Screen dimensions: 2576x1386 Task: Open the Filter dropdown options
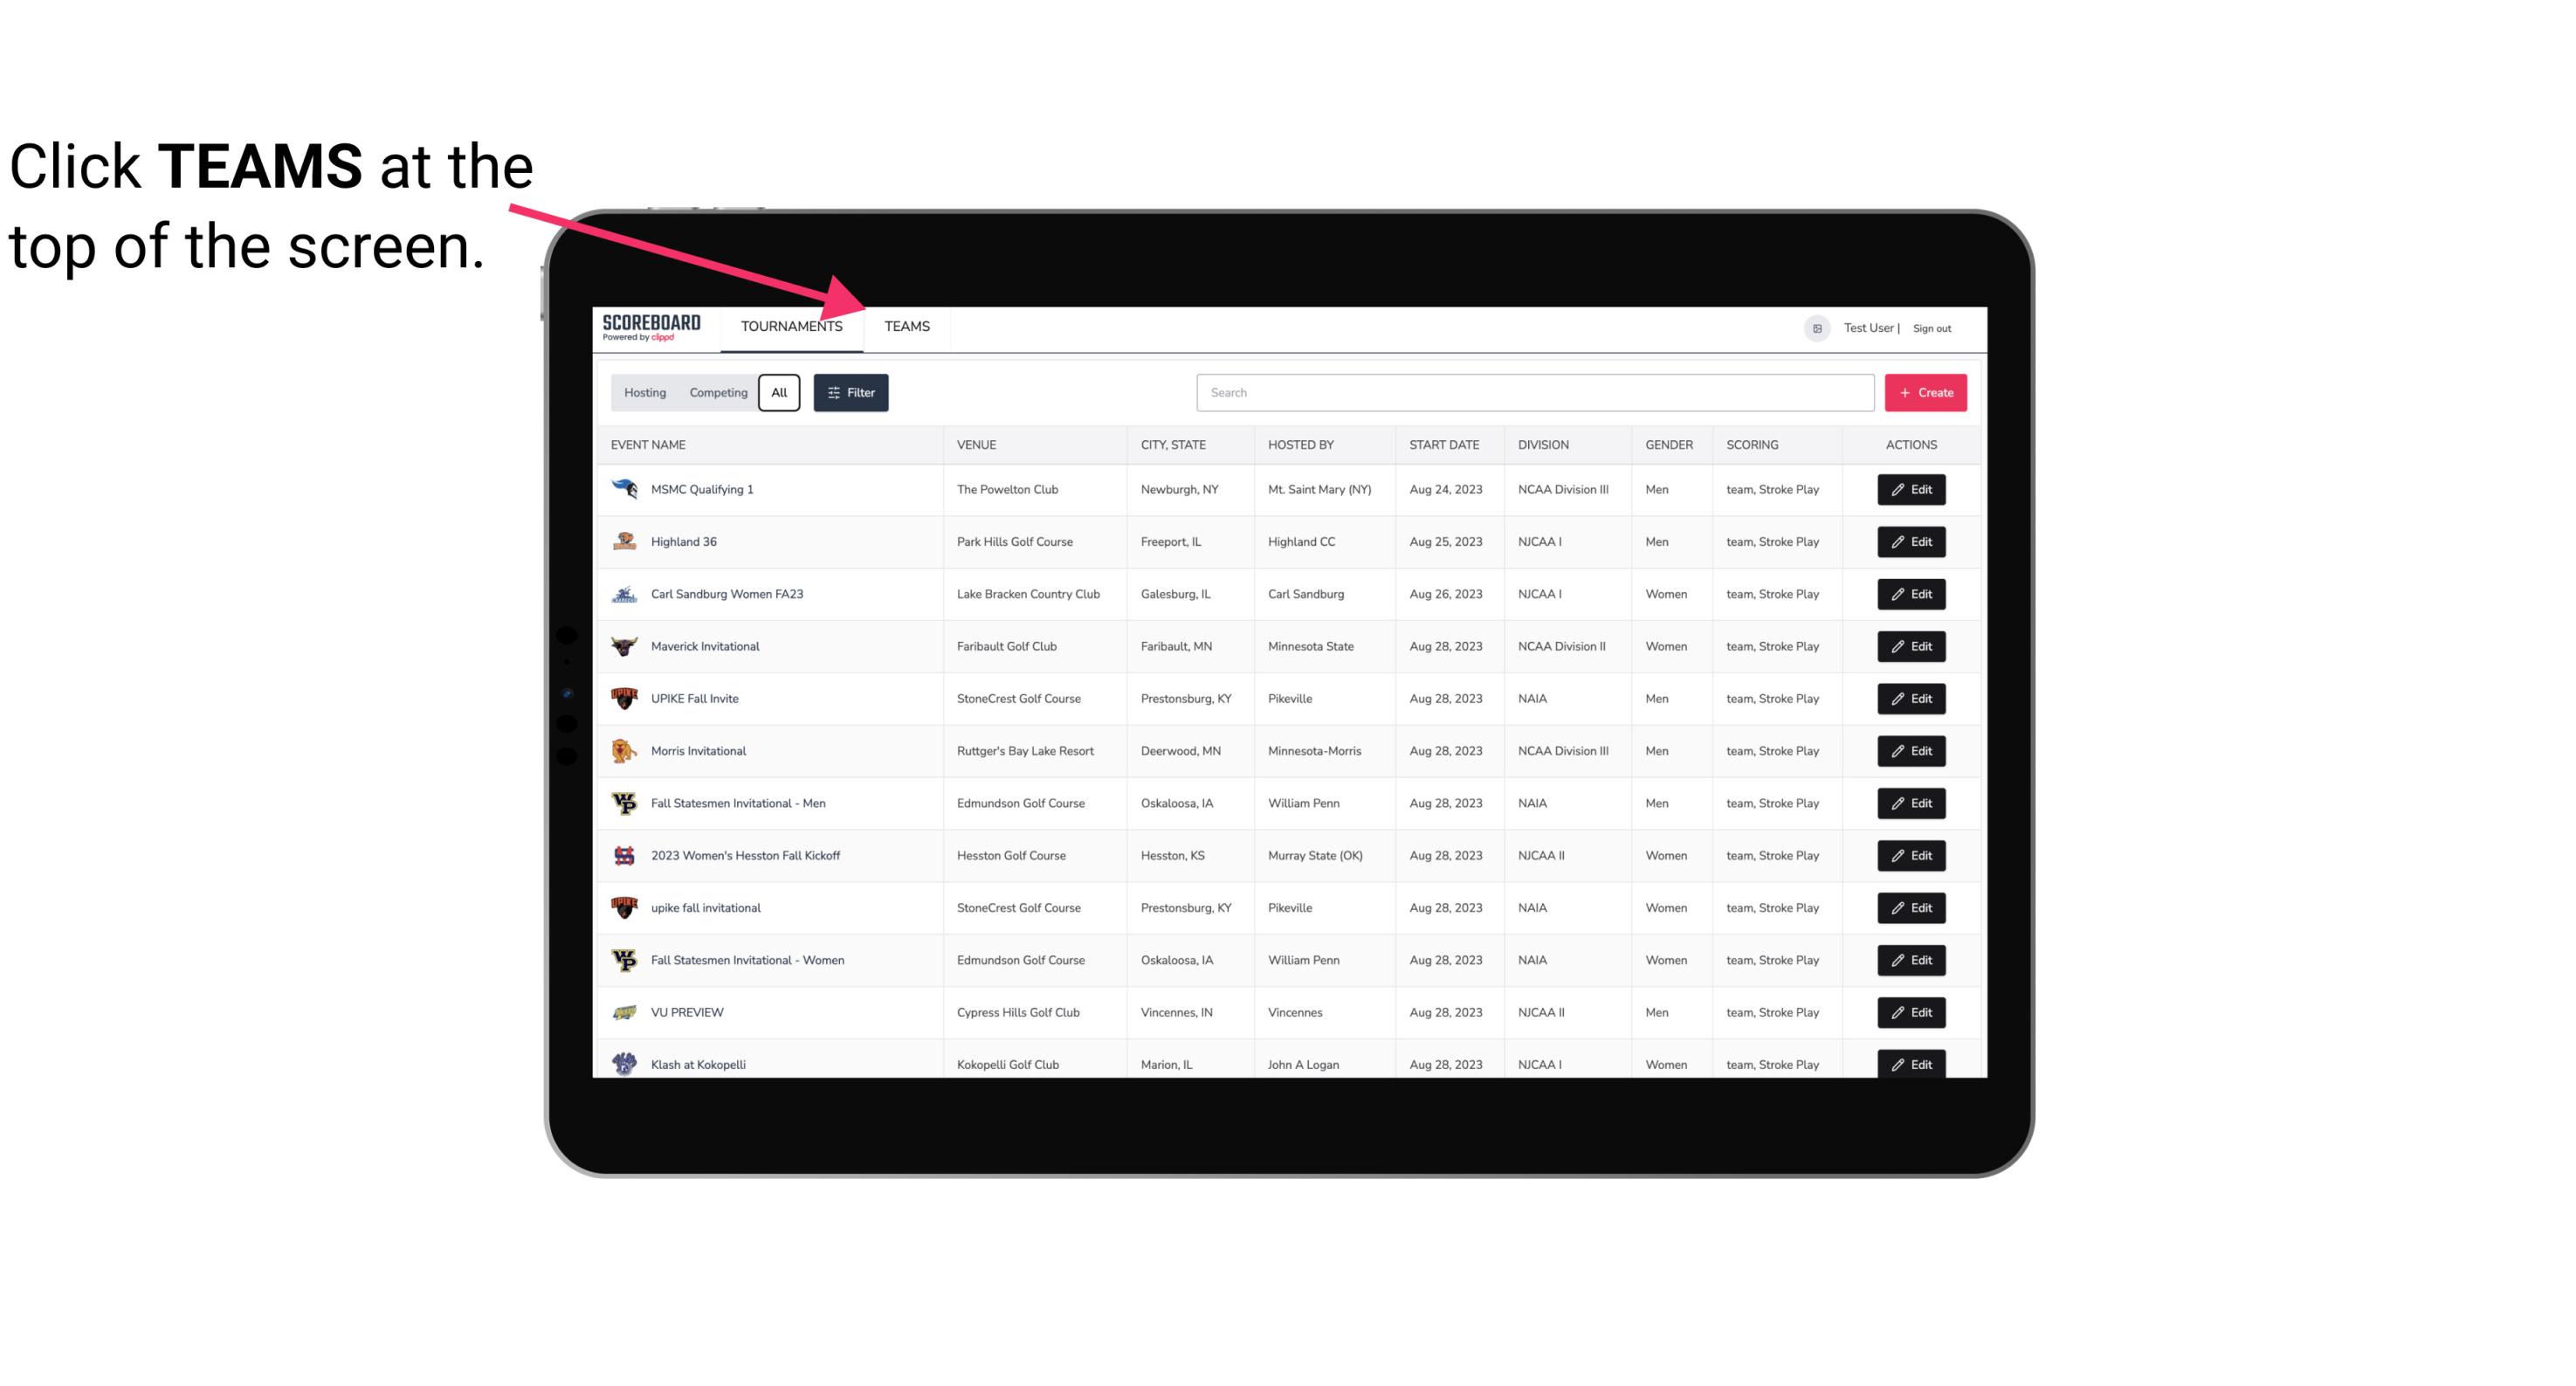(x=851, y=393)
